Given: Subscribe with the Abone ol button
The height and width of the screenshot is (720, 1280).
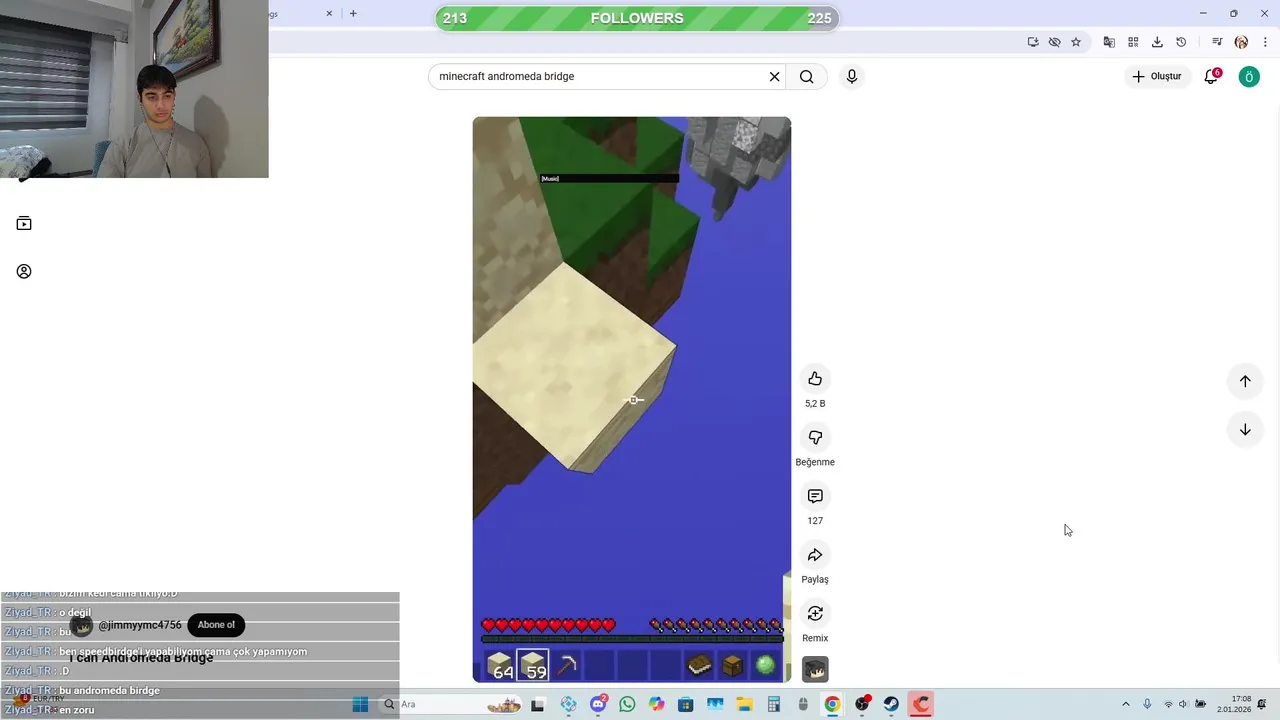Looking at the screenshot, I should point(216,625).
